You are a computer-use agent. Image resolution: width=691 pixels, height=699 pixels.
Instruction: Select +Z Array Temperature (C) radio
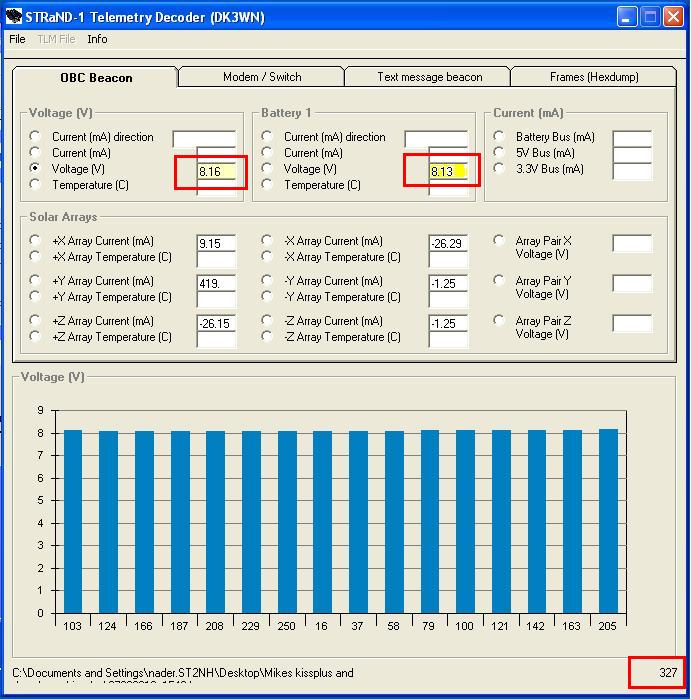coord(35,336)
